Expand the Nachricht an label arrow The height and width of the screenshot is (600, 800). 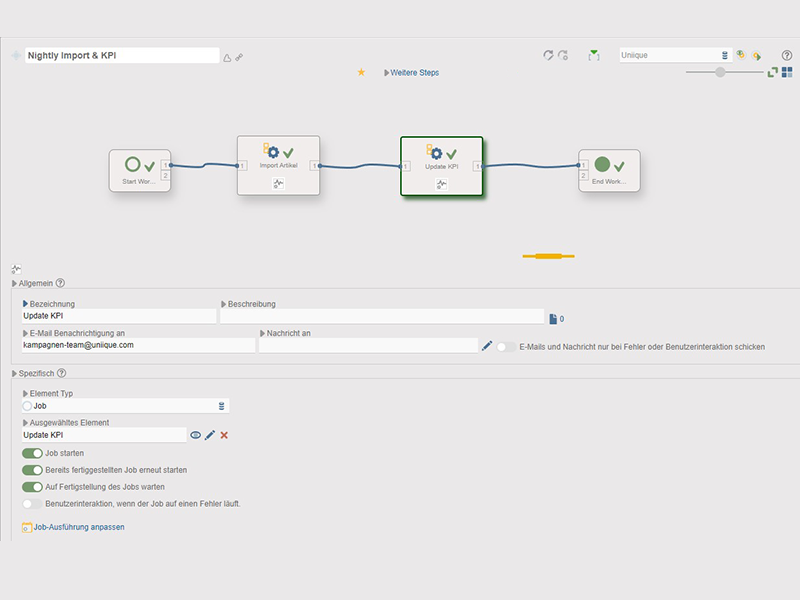click(262, 333)
